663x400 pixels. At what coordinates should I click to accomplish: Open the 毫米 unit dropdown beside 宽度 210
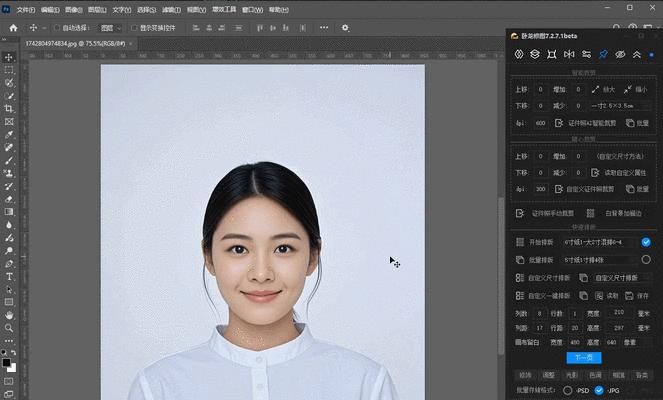coord(644,313)
